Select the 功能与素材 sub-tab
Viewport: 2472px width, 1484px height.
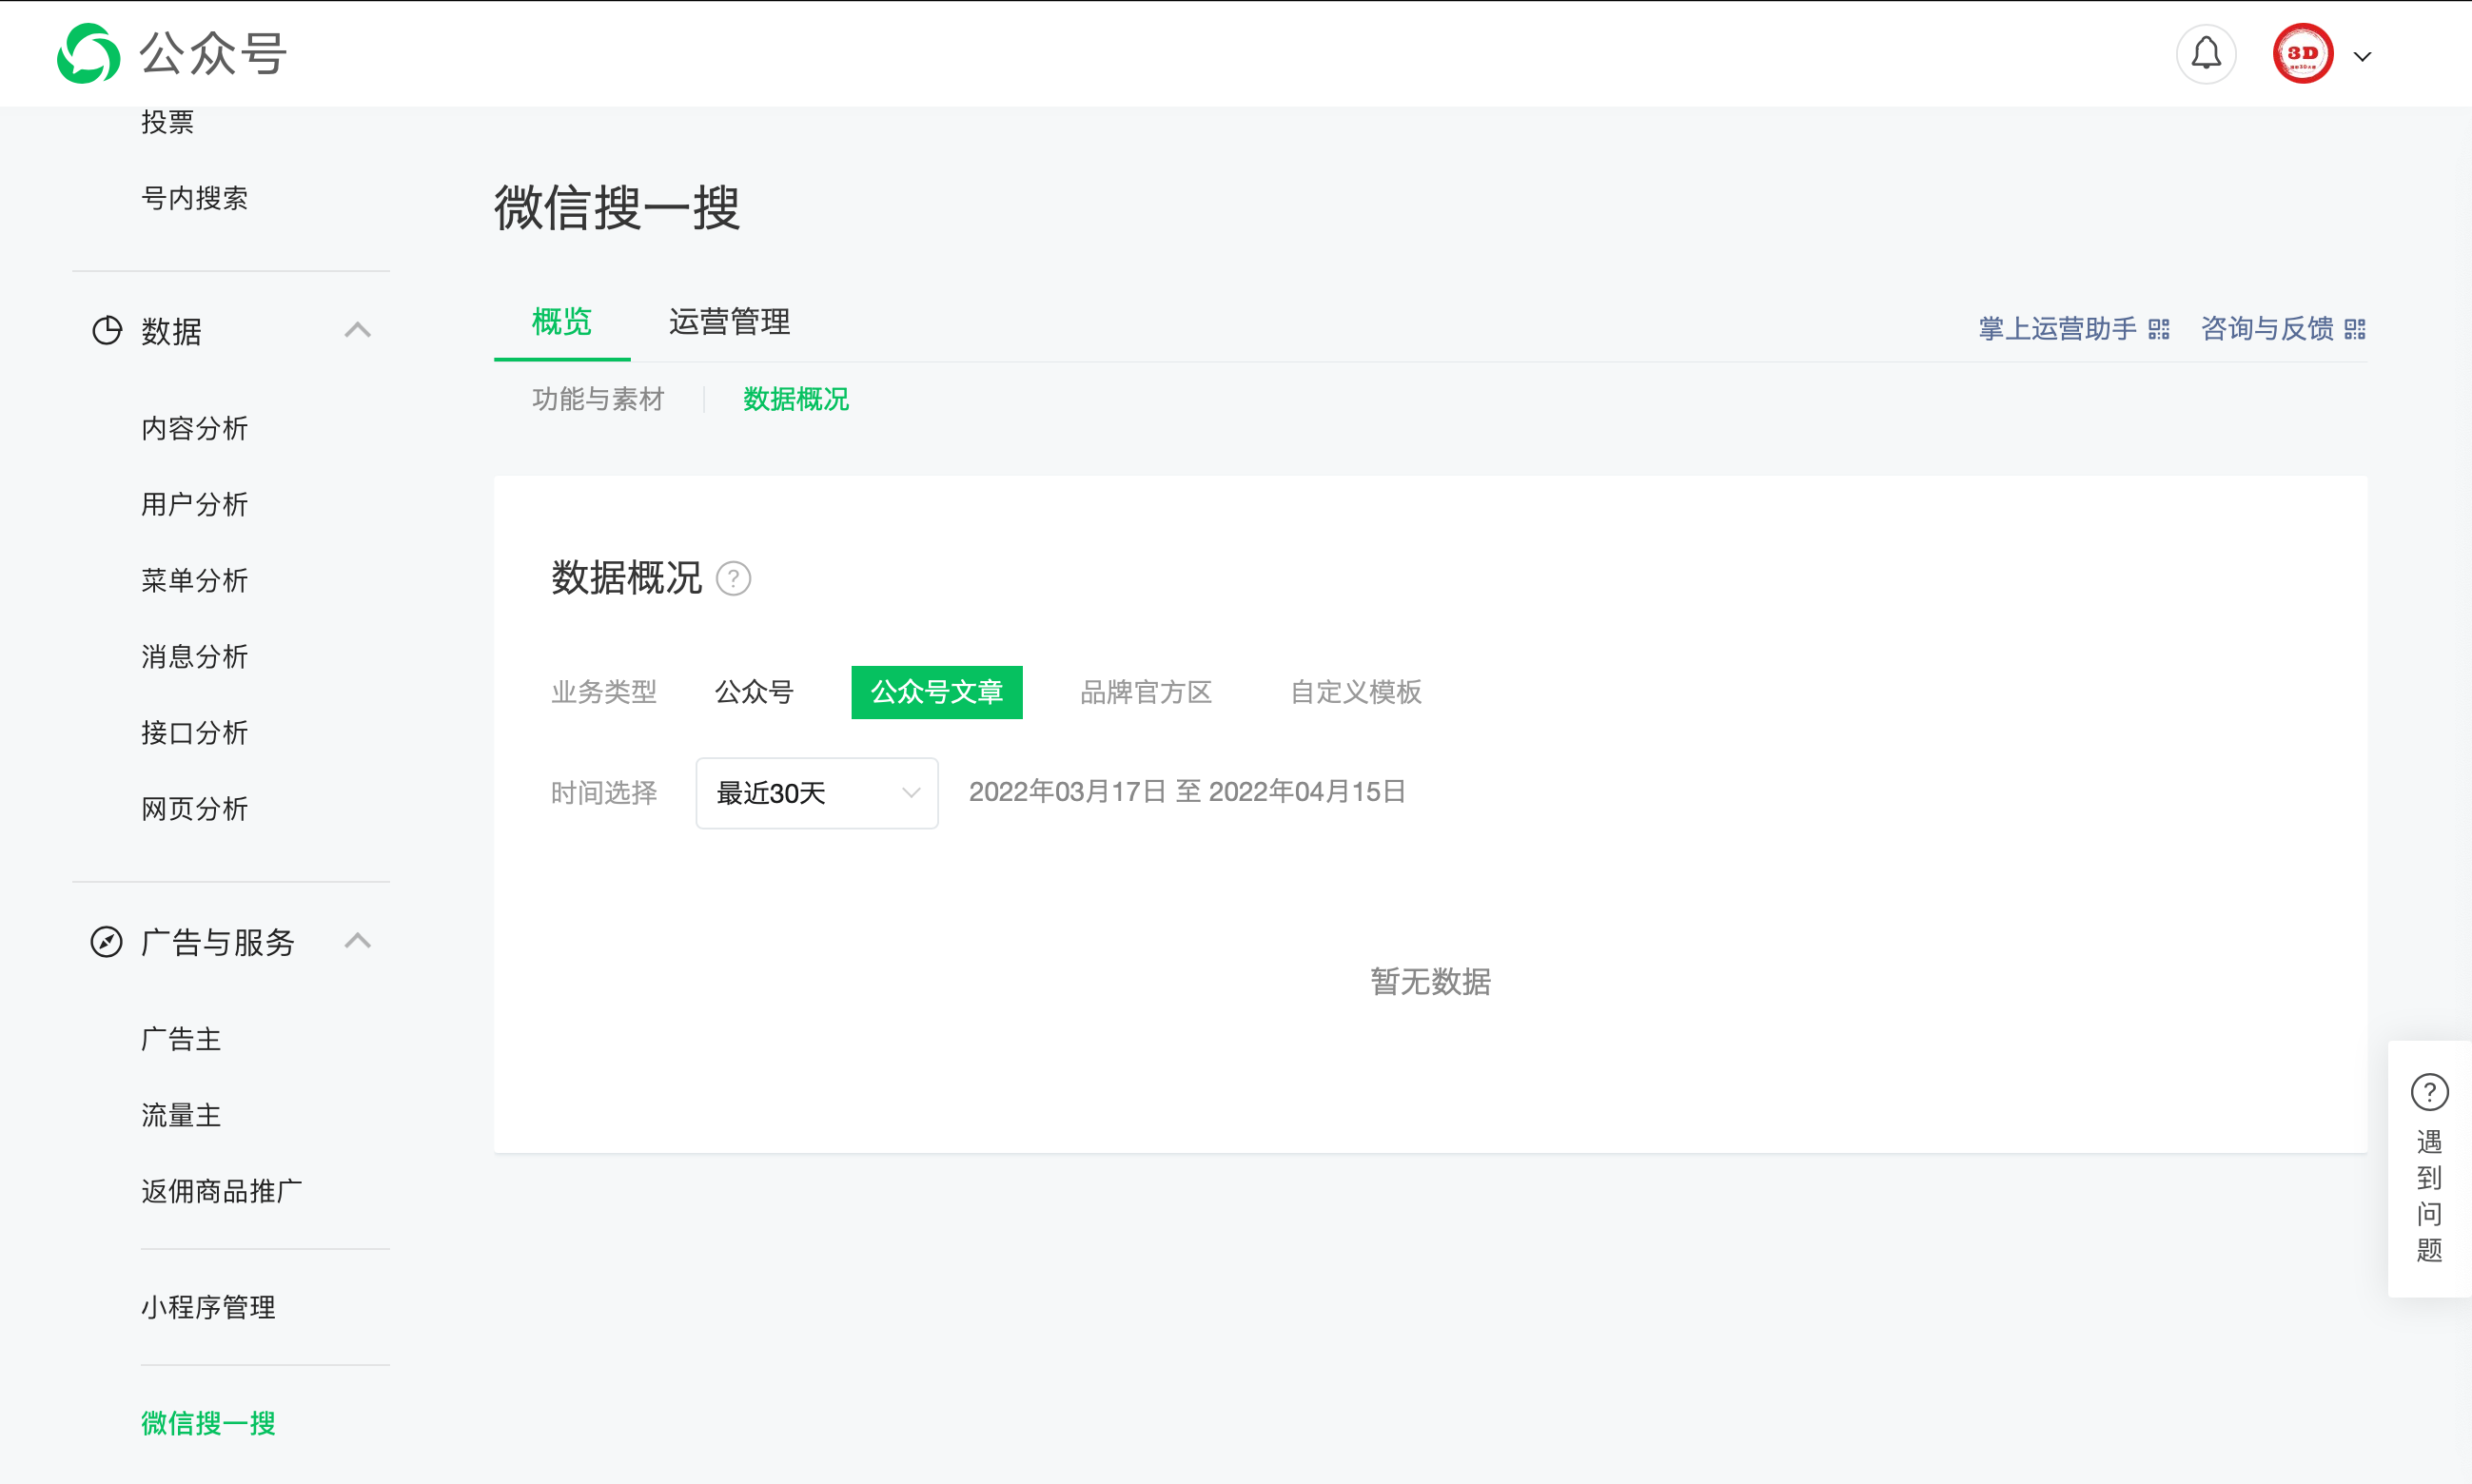[x=598, y=399]
